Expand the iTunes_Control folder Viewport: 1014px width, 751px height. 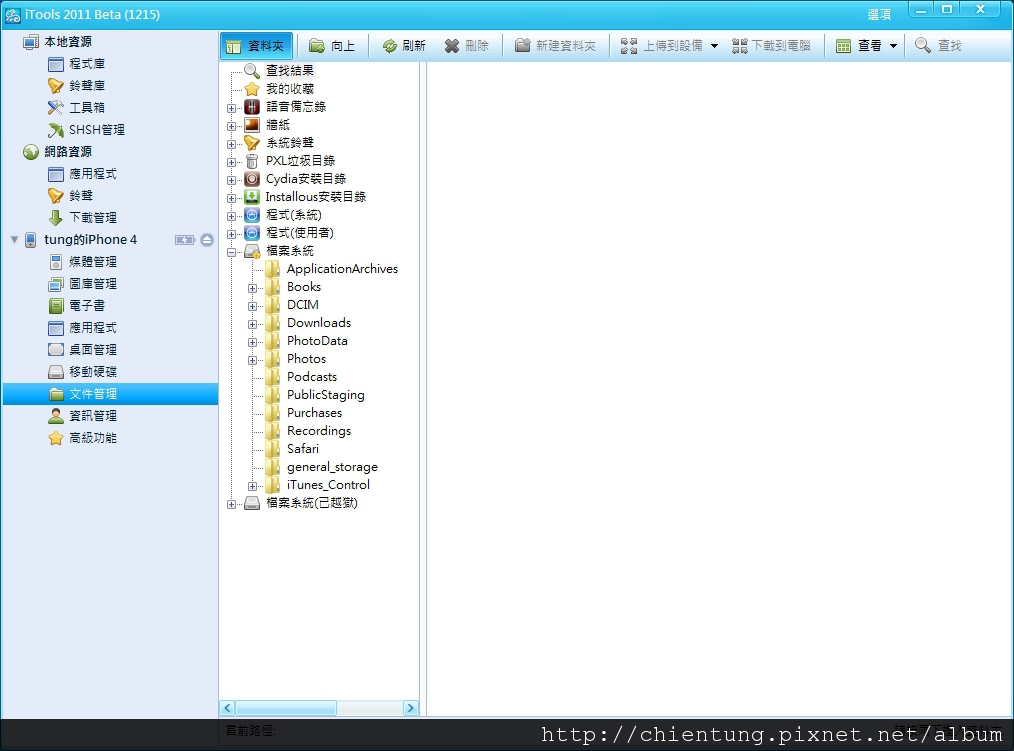(252, 486)
